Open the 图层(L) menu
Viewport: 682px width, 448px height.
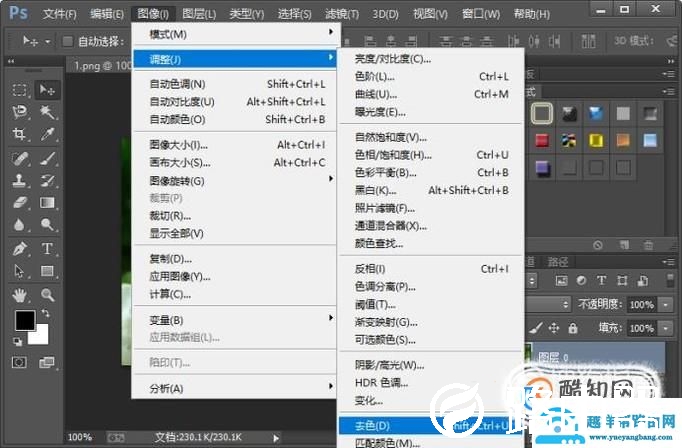coord(199,14)
